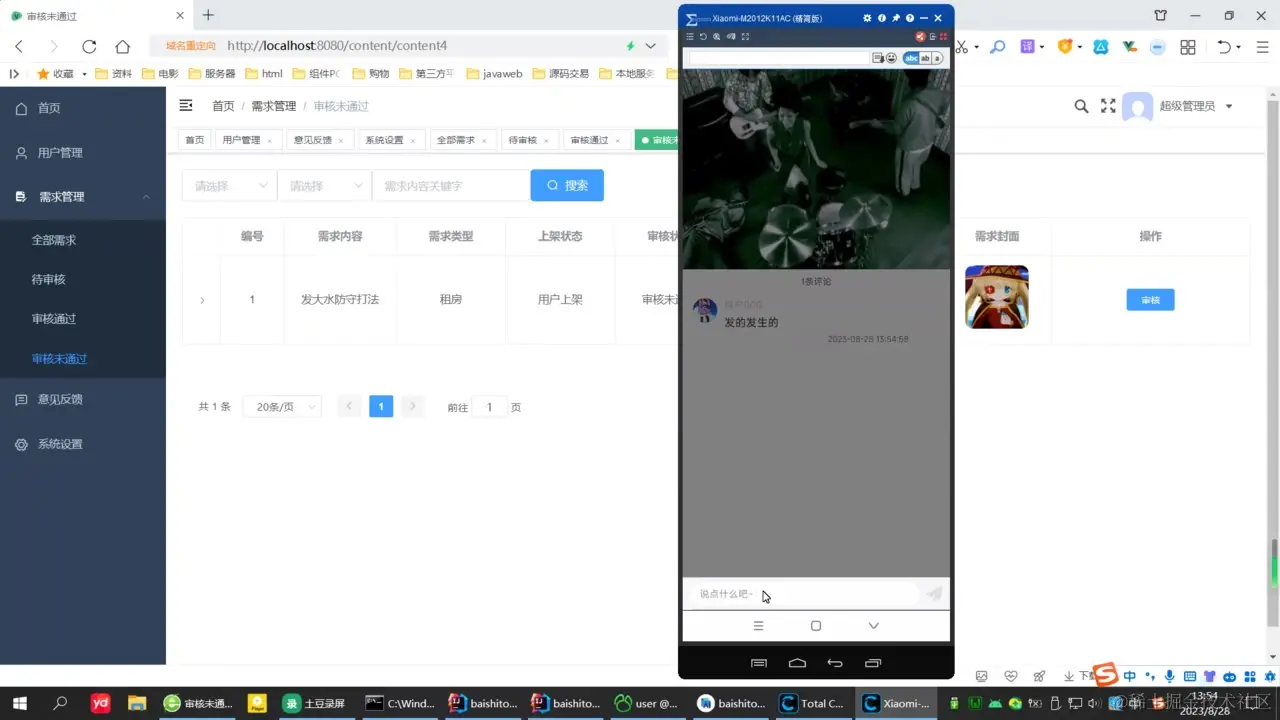Open the browser translate extension icon
This screenshot has width=1280, height=720.
click(x=1027, y=46)
